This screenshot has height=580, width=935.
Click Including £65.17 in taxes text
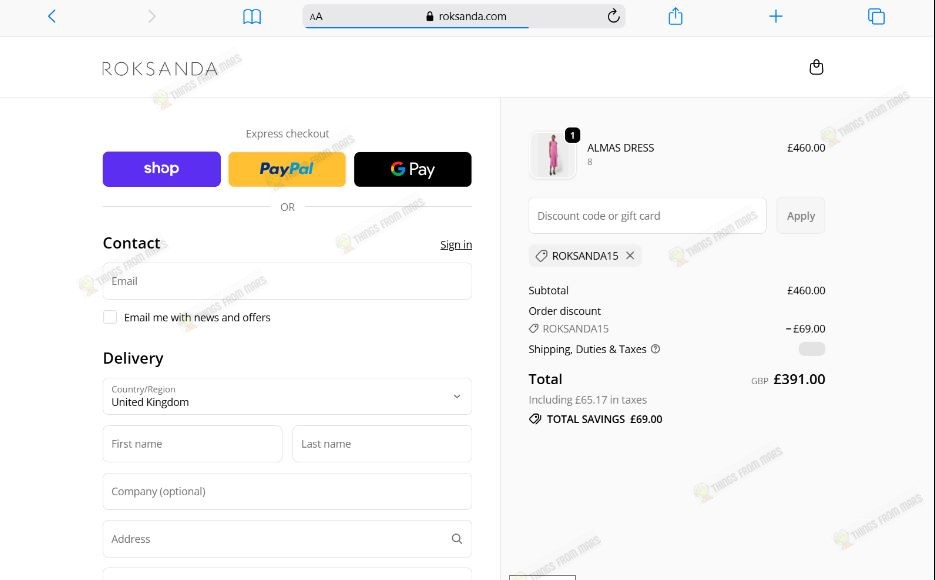pyautogui.click(x=587, y=400)
